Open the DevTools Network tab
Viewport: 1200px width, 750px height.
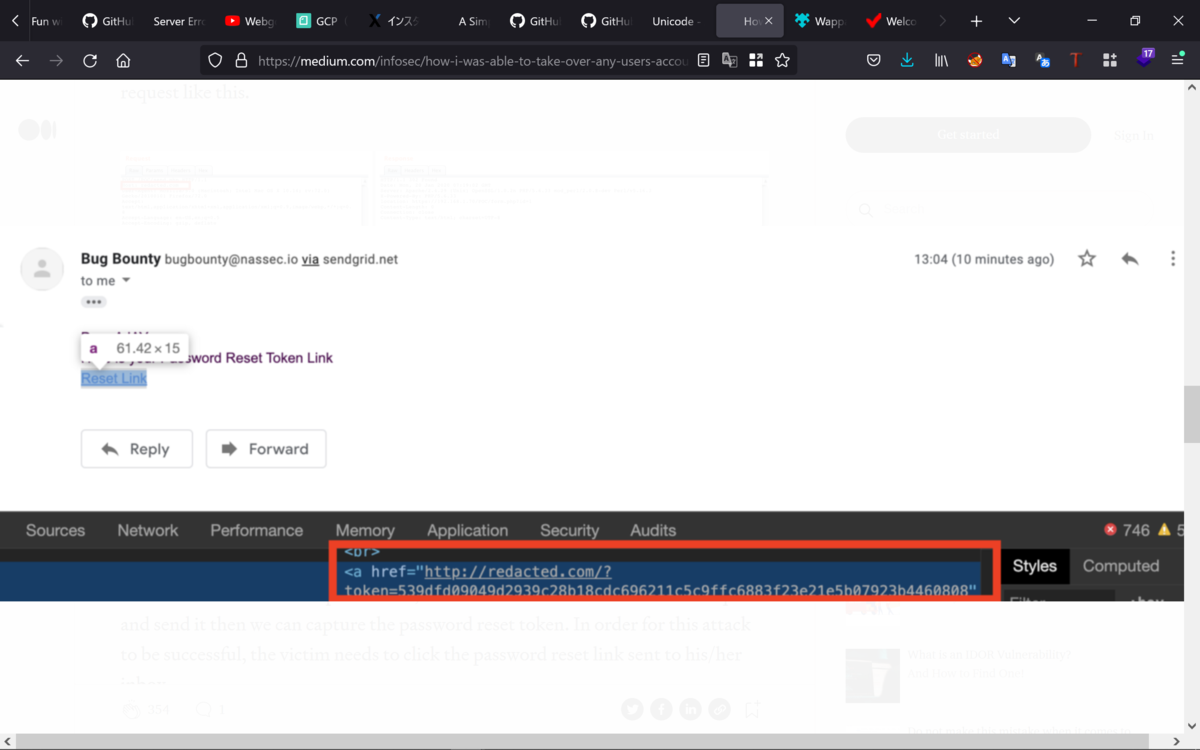[x=148, y=531]
